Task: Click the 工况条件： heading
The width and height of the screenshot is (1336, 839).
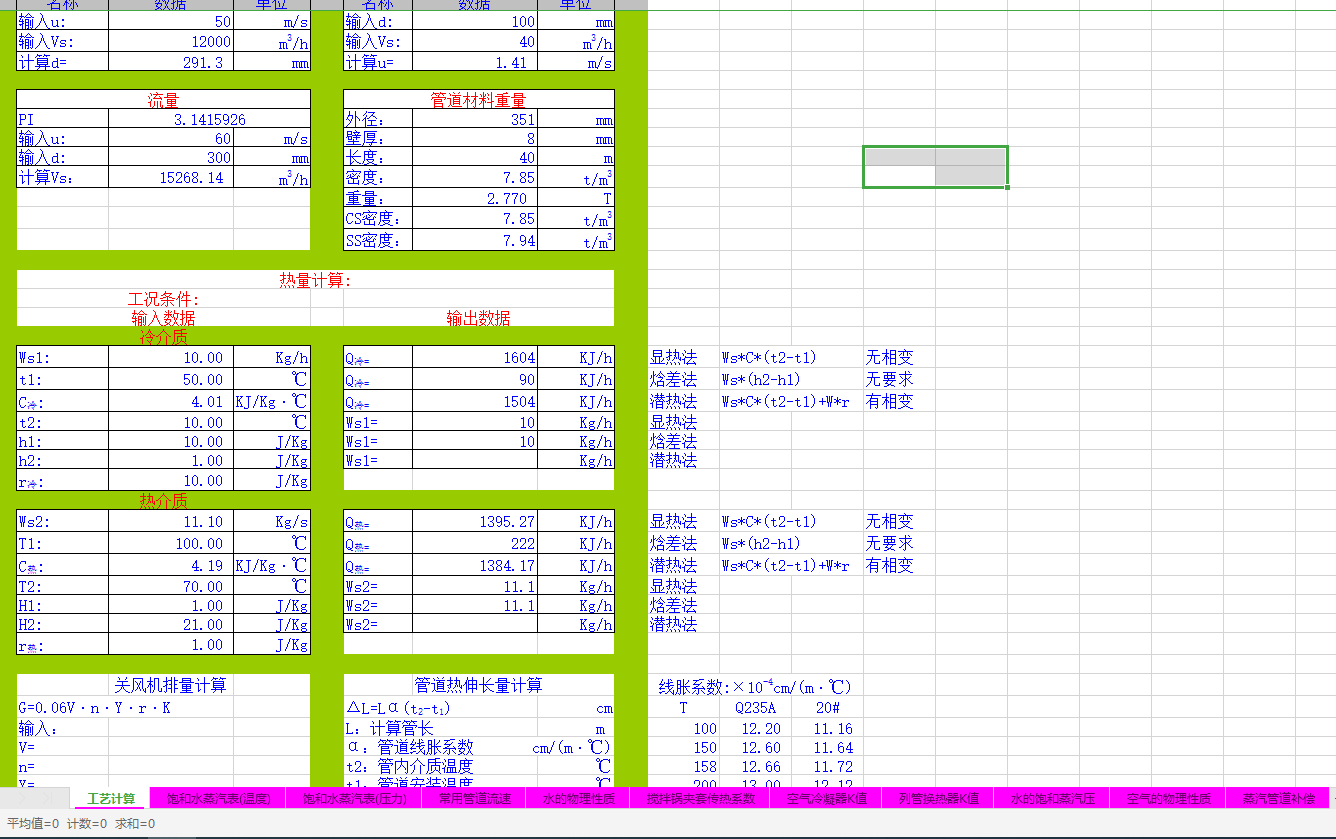Action: [163, 299]
